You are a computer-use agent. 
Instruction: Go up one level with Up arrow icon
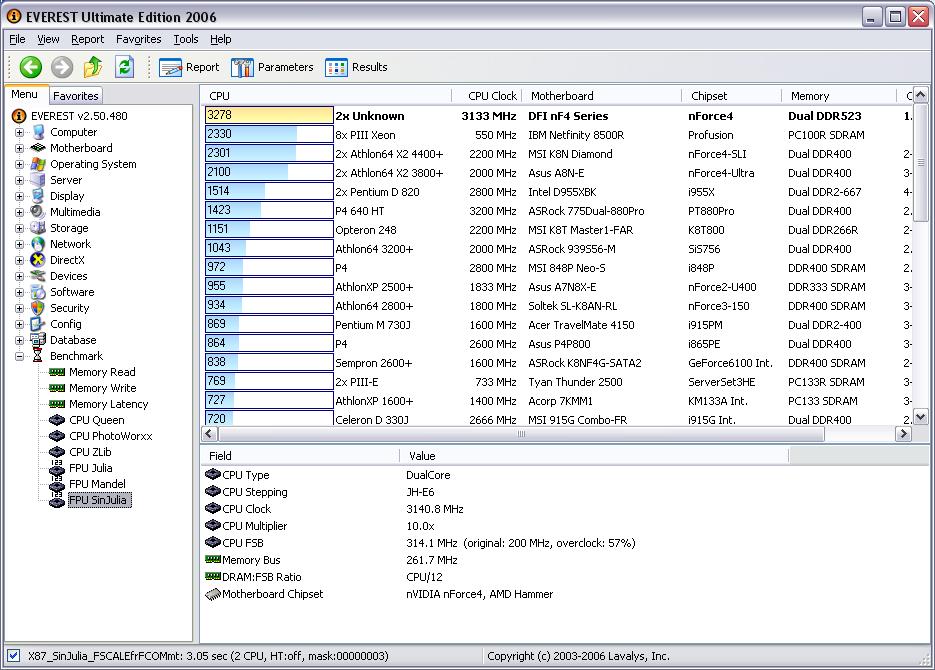(x=92, y=67)
